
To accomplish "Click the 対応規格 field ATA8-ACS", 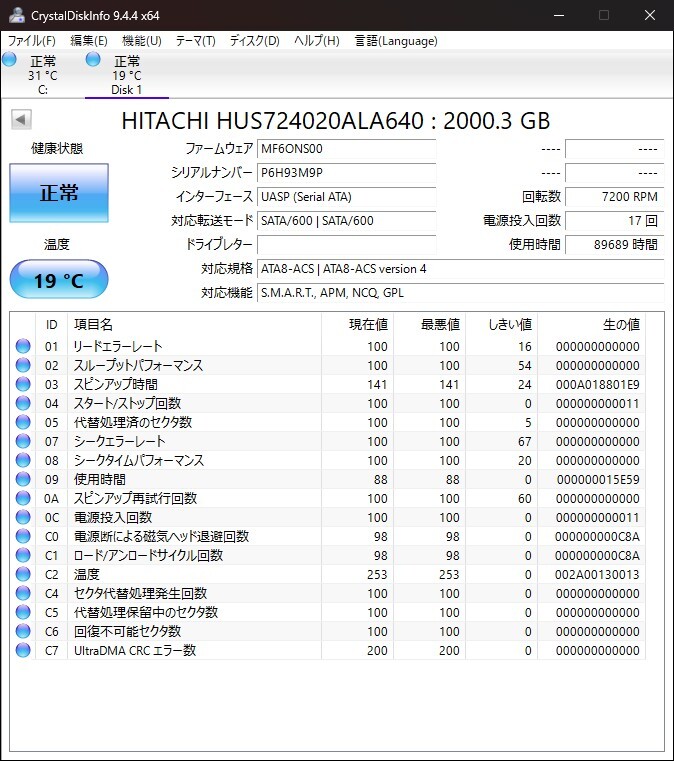I will tap(460, 268).
